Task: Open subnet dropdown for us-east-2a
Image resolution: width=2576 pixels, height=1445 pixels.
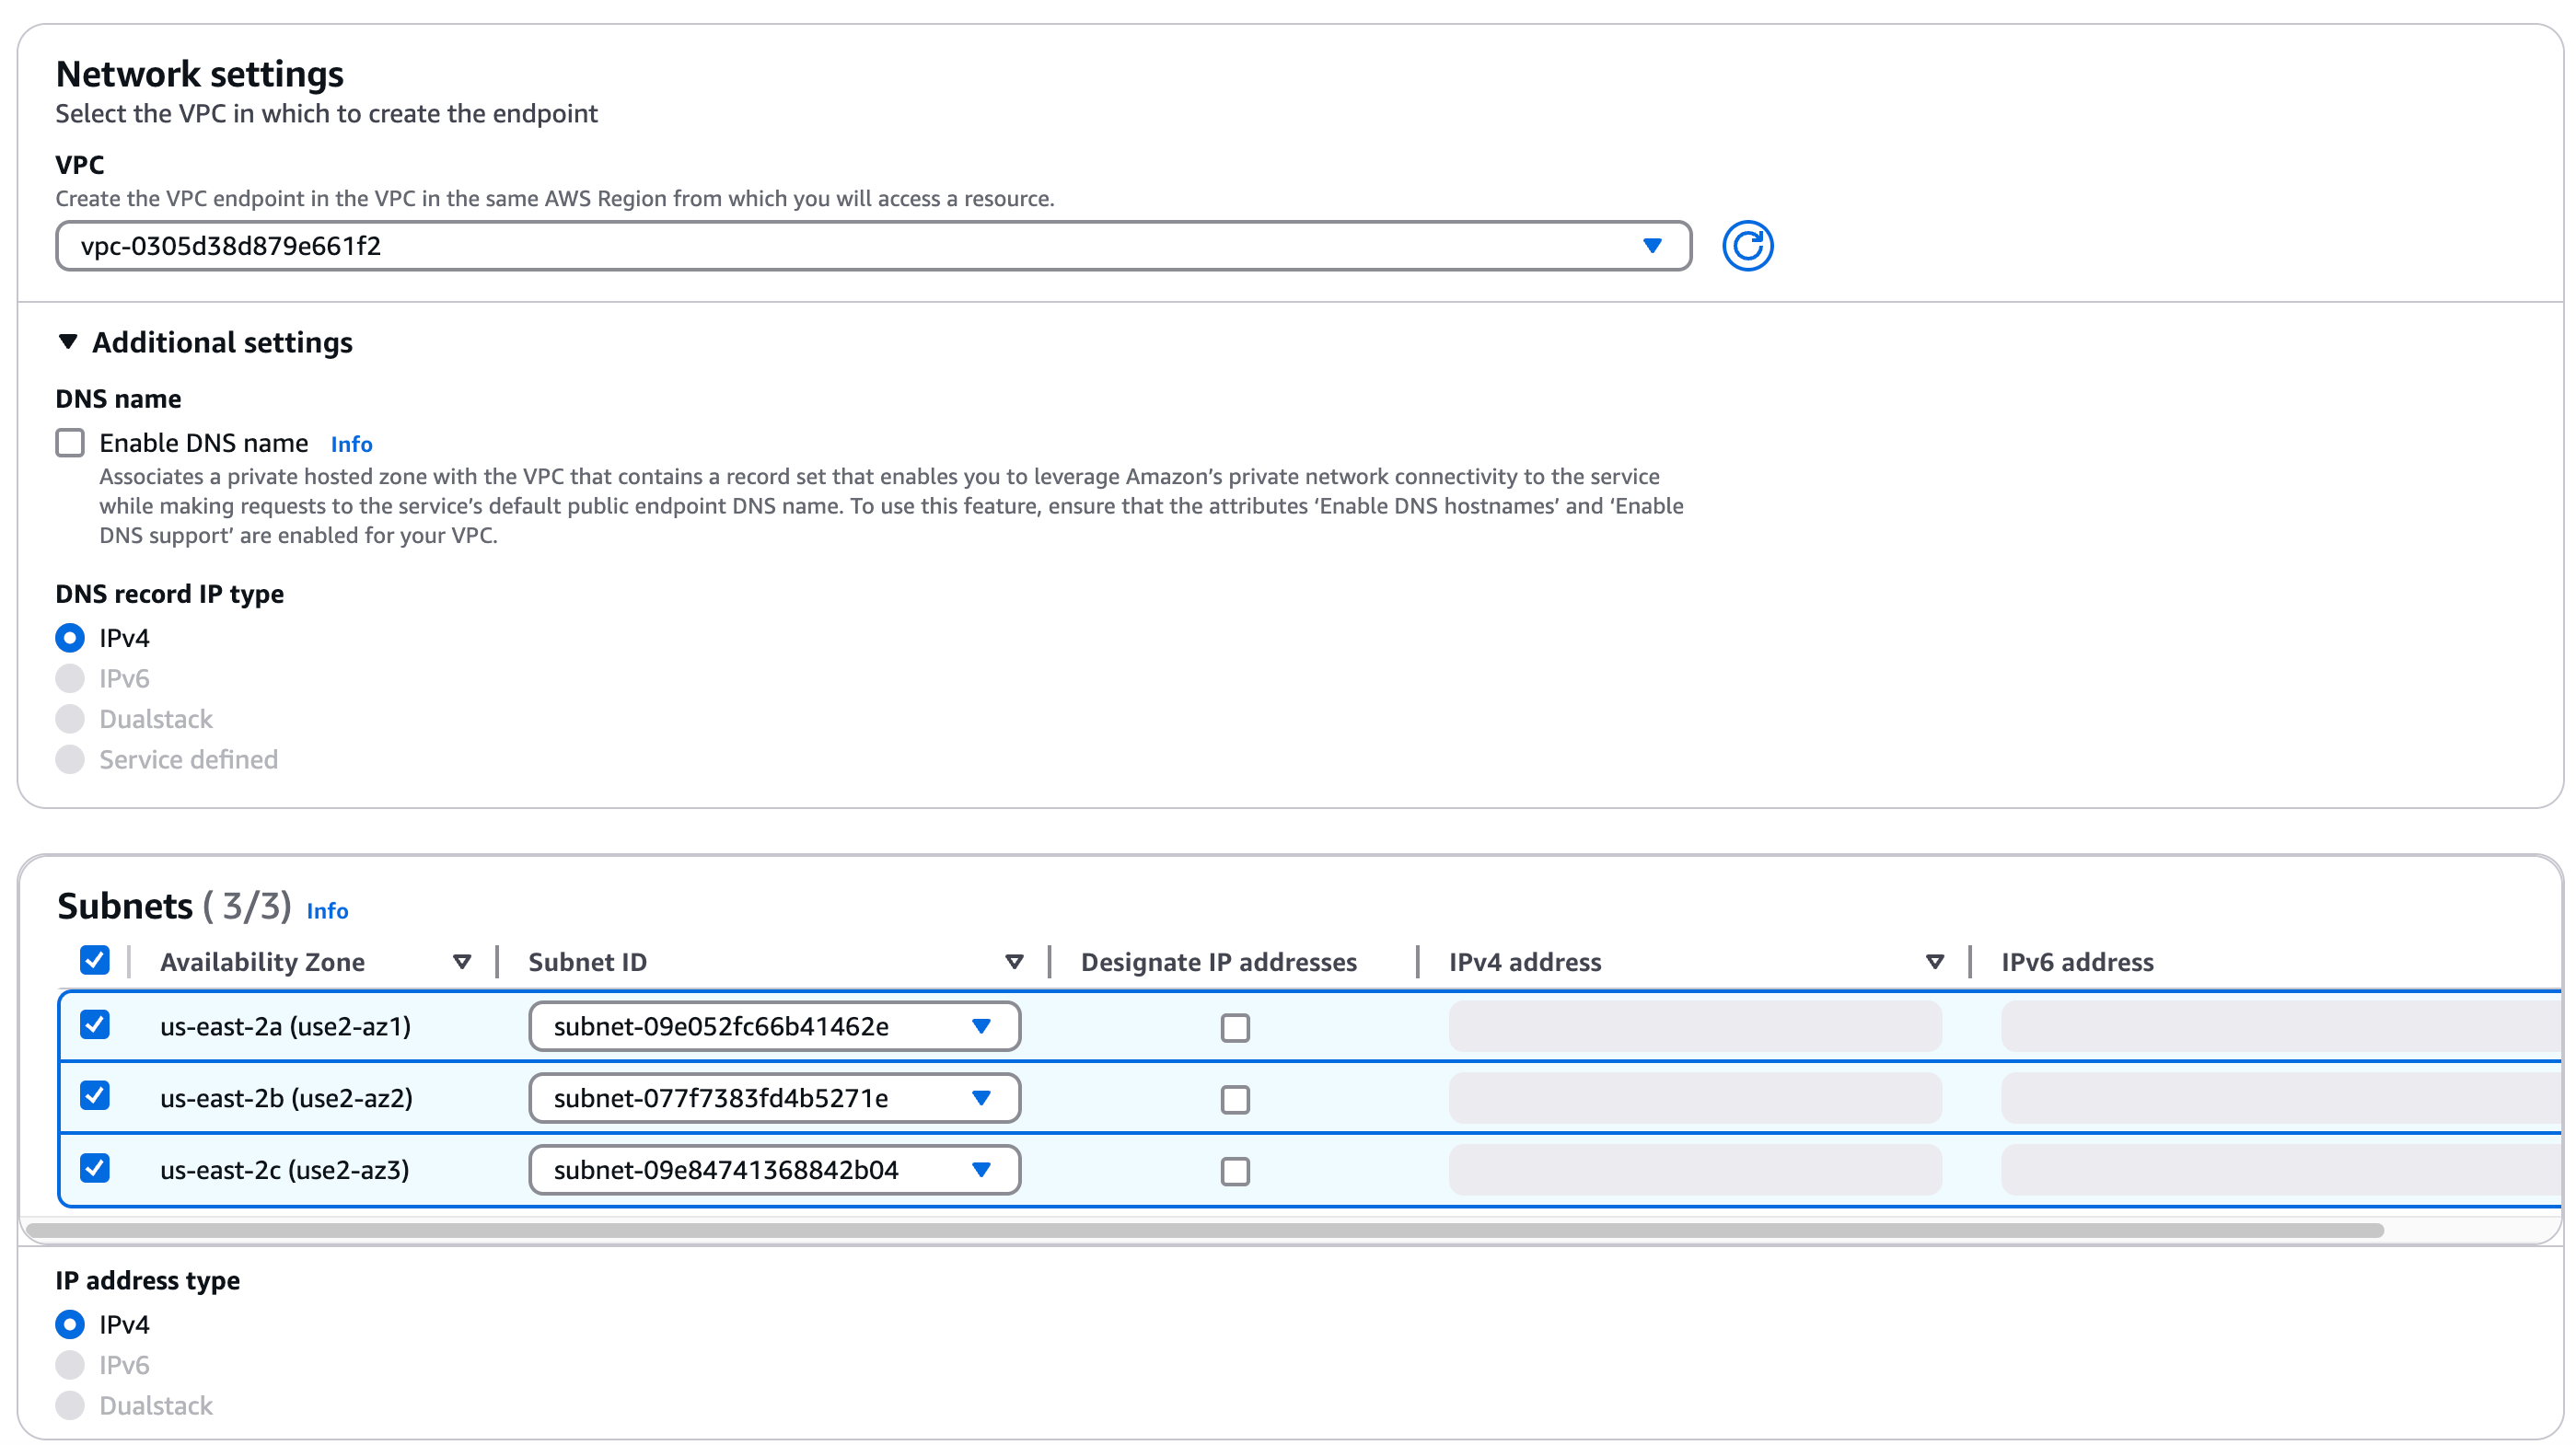Action: (x=982, y=1025)
